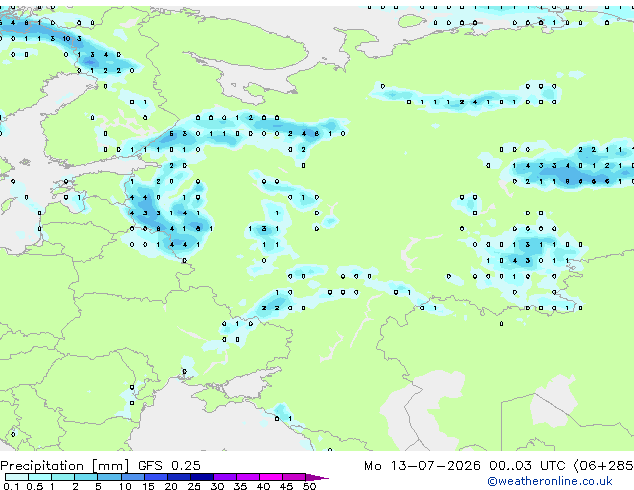The height and width of the screenshot is (490, 634).
Task: Click the 'GFS 0.25' model label
Action: pyautogui.click(x=169, y=466)
